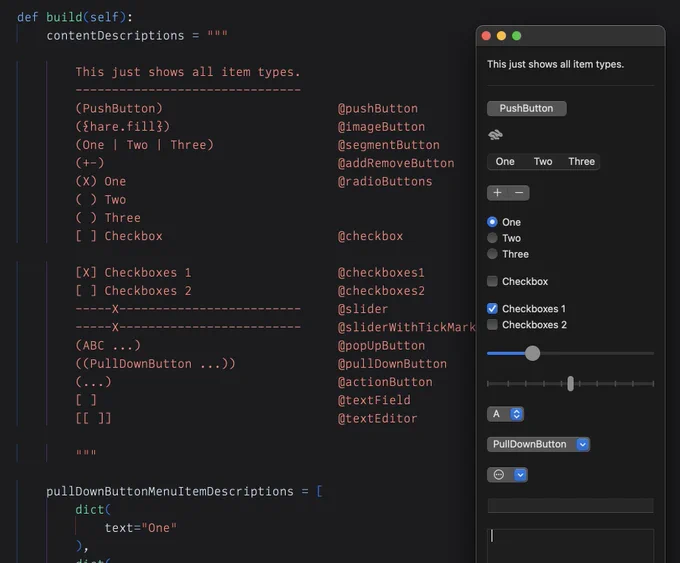Open the PullDownButton menu
680x563 pixels.
click(x=538, y=445)
